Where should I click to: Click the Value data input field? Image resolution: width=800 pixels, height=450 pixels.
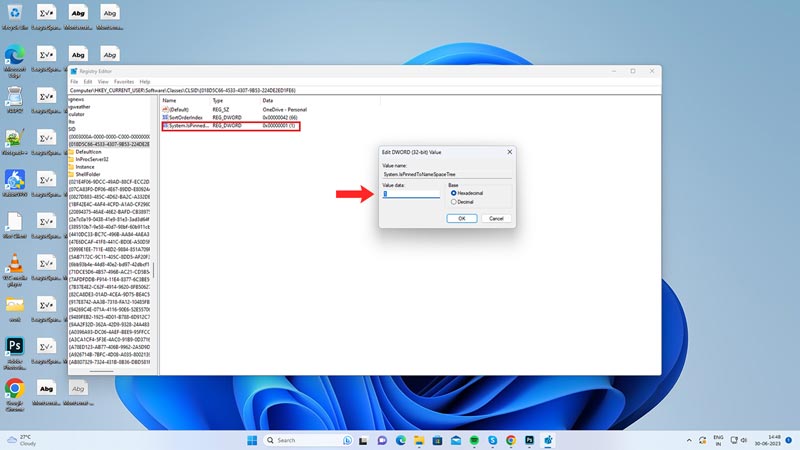click(x=411, y=193)
